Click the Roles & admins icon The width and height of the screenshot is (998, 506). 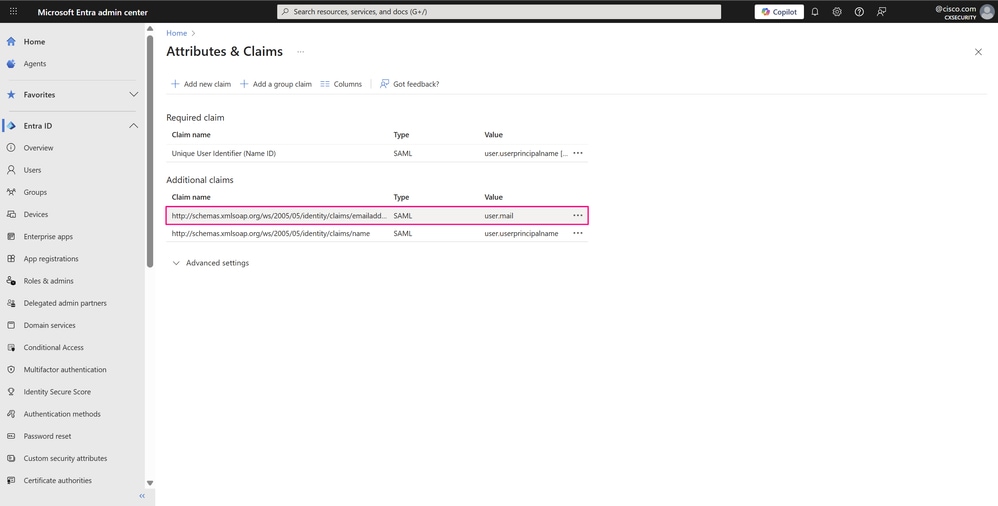[11, 281]
